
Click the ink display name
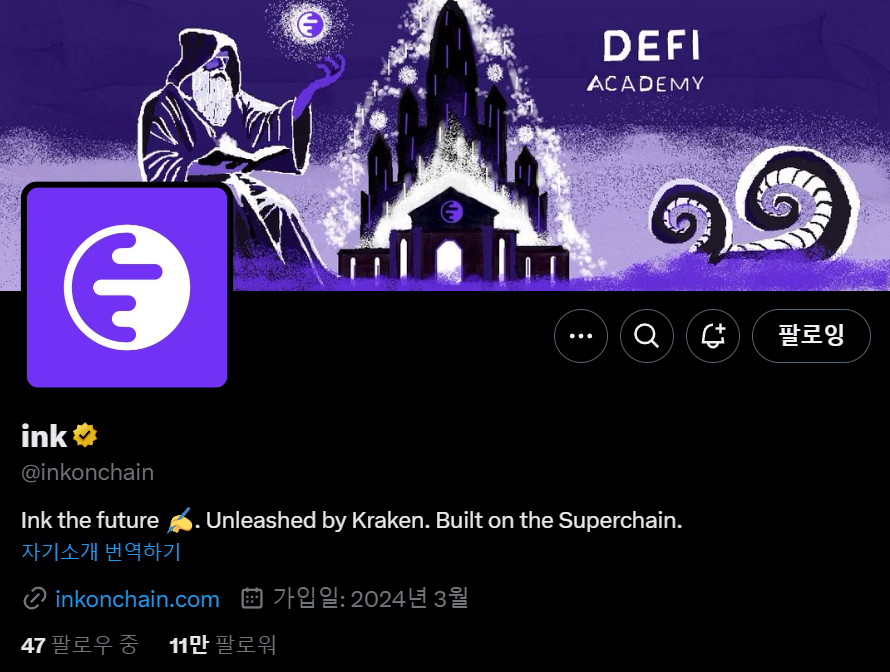pos(44,436)
